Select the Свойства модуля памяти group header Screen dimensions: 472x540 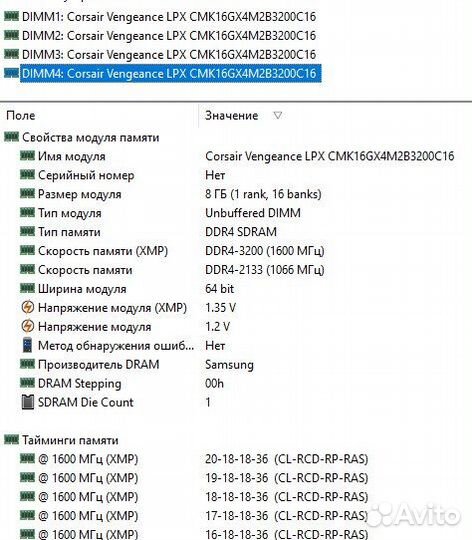91,138
